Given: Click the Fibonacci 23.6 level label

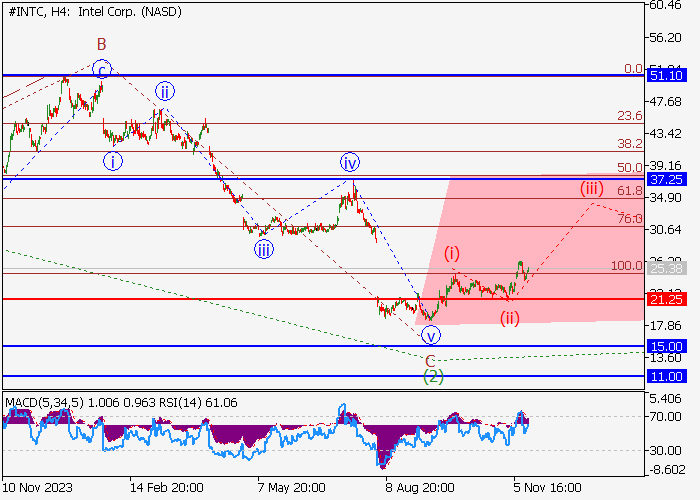Looking at the screenshot, I should click(629, 116).
